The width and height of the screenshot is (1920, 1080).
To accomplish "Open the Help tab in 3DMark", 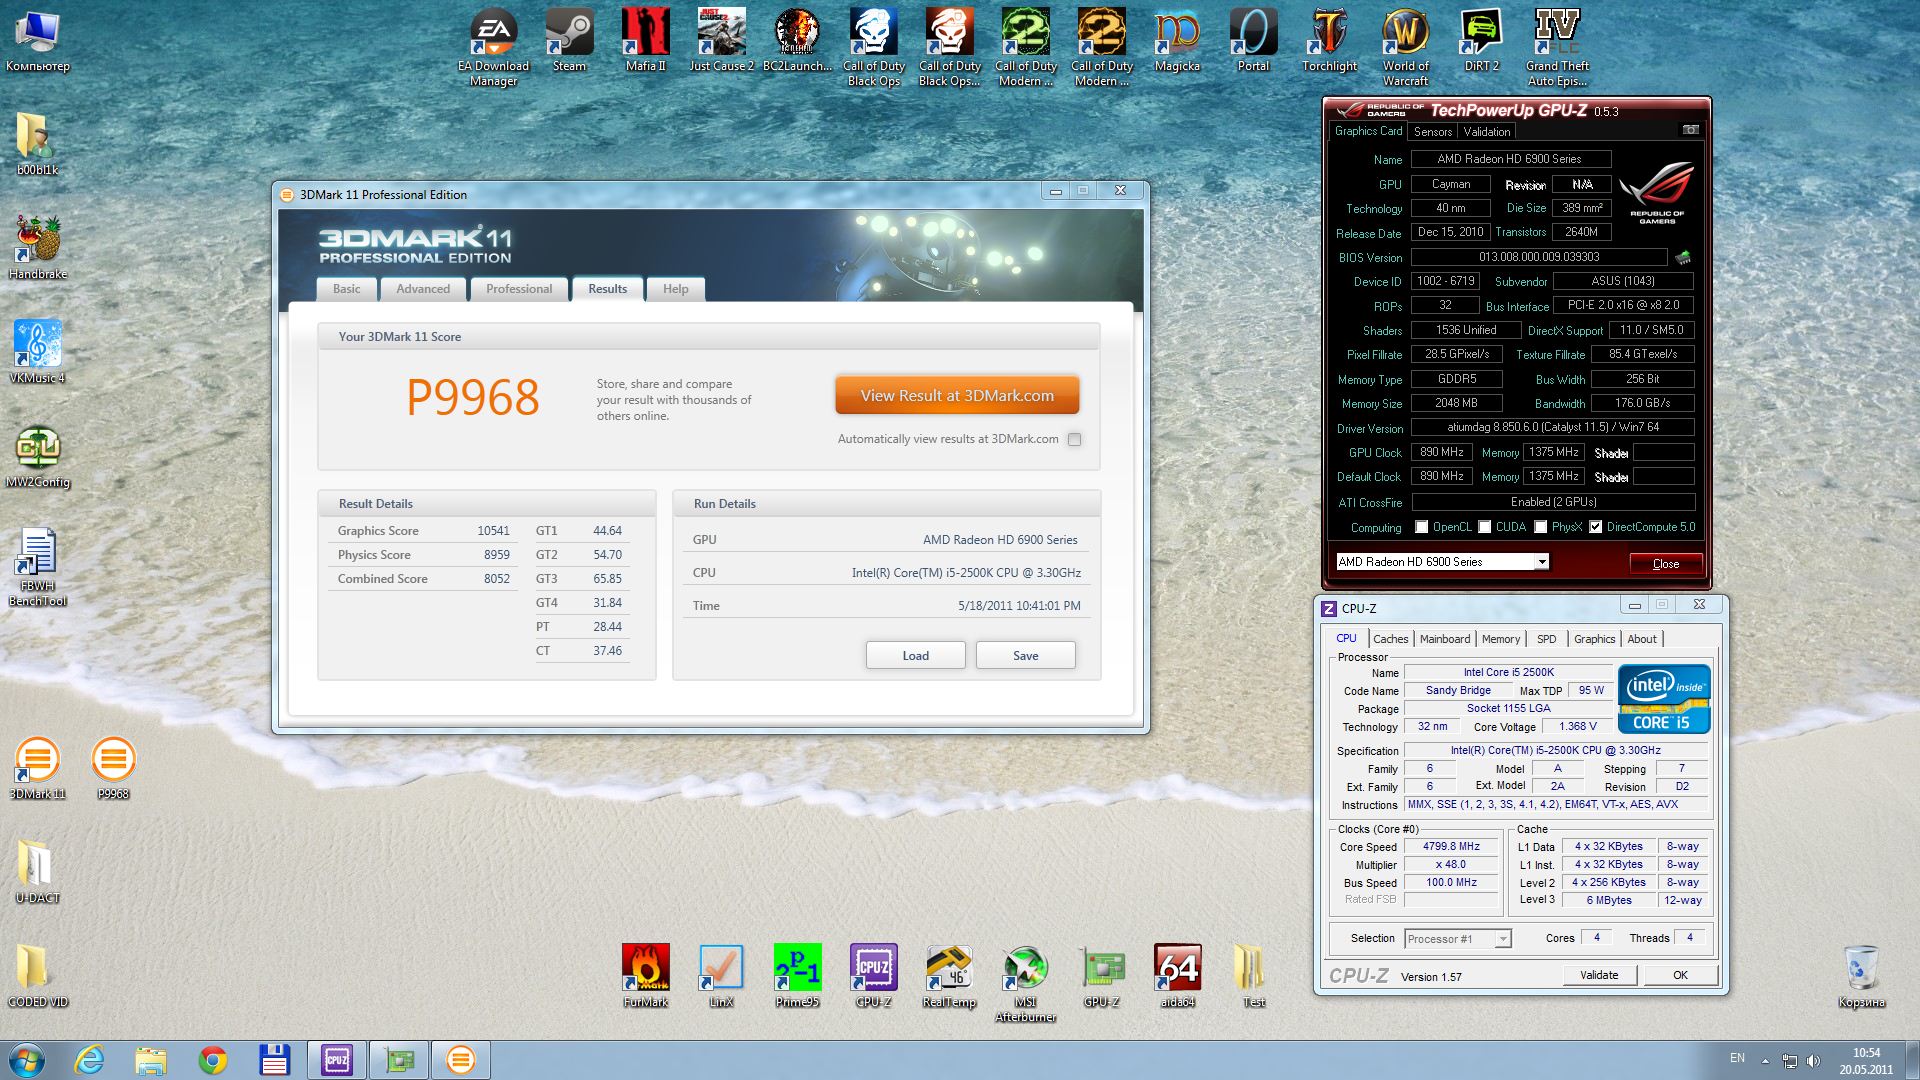I will [x=676, y=289].
